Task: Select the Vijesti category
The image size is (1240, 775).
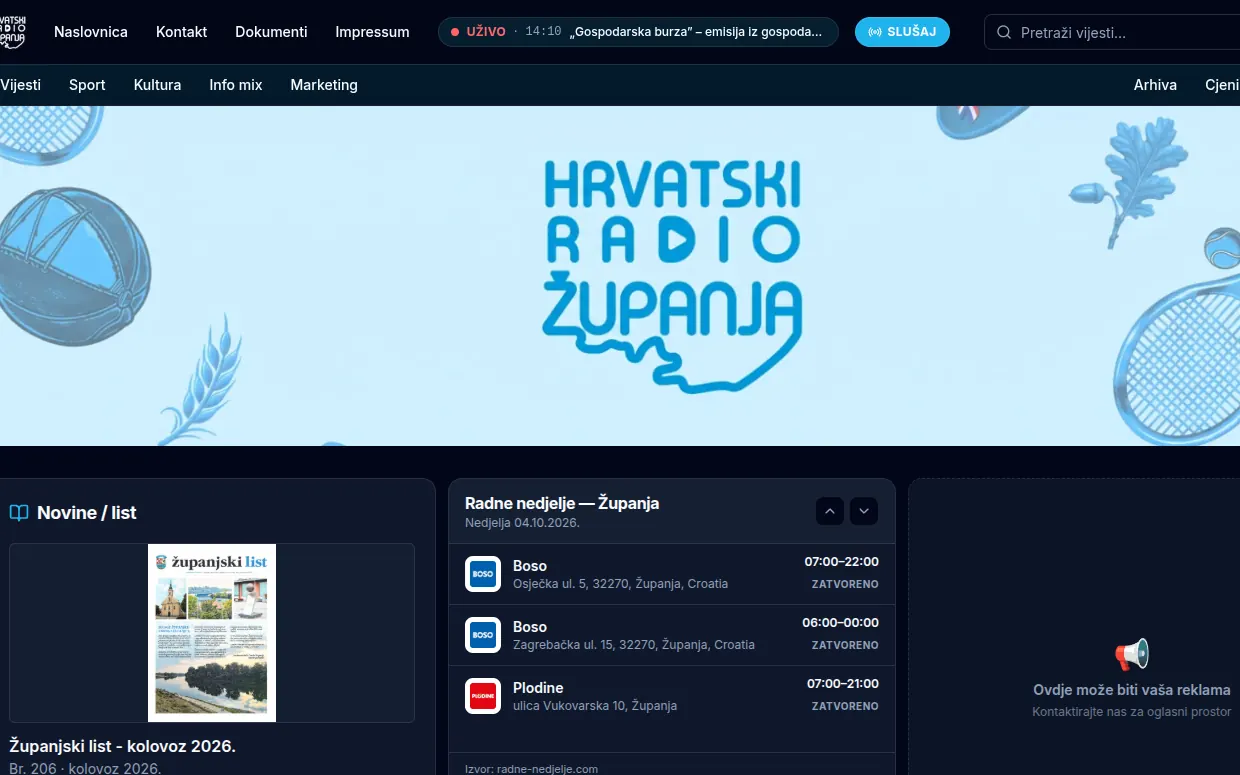Action: (20, 85)
